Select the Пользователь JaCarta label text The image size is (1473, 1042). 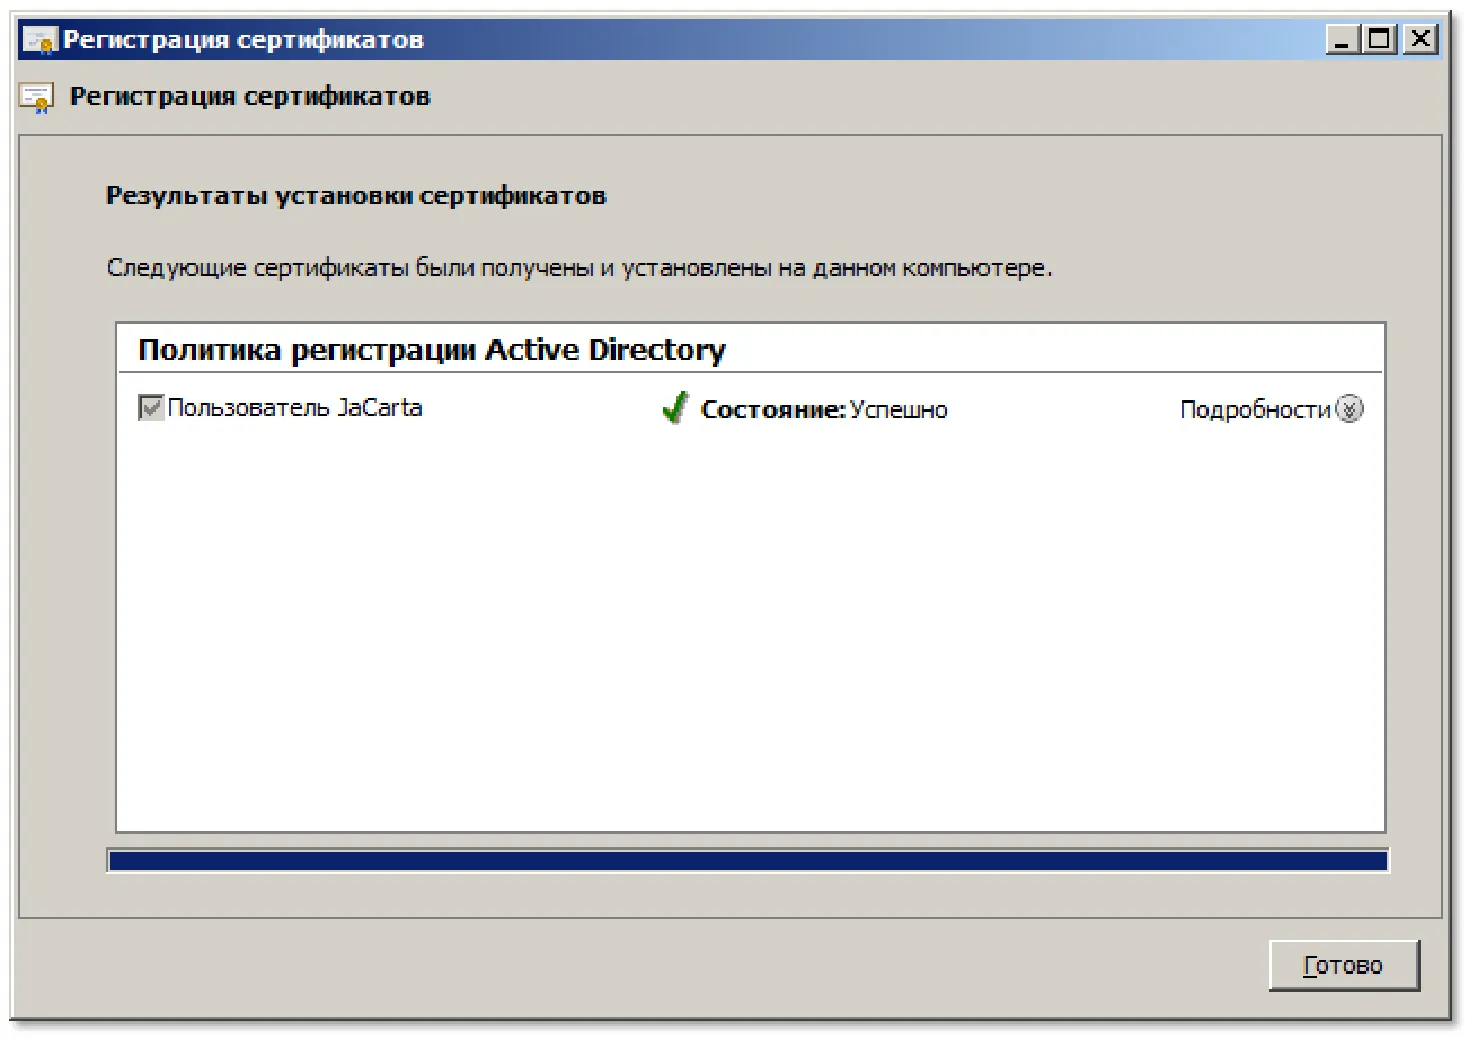coord(295,408)
